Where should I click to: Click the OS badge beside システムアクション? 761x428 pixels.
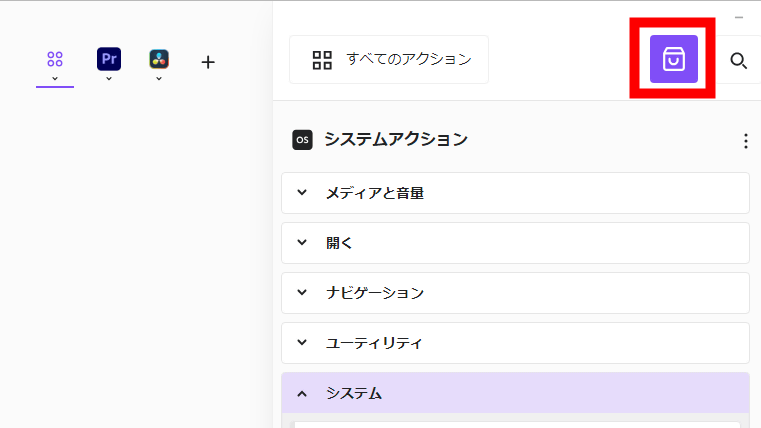tap(302, 140)
